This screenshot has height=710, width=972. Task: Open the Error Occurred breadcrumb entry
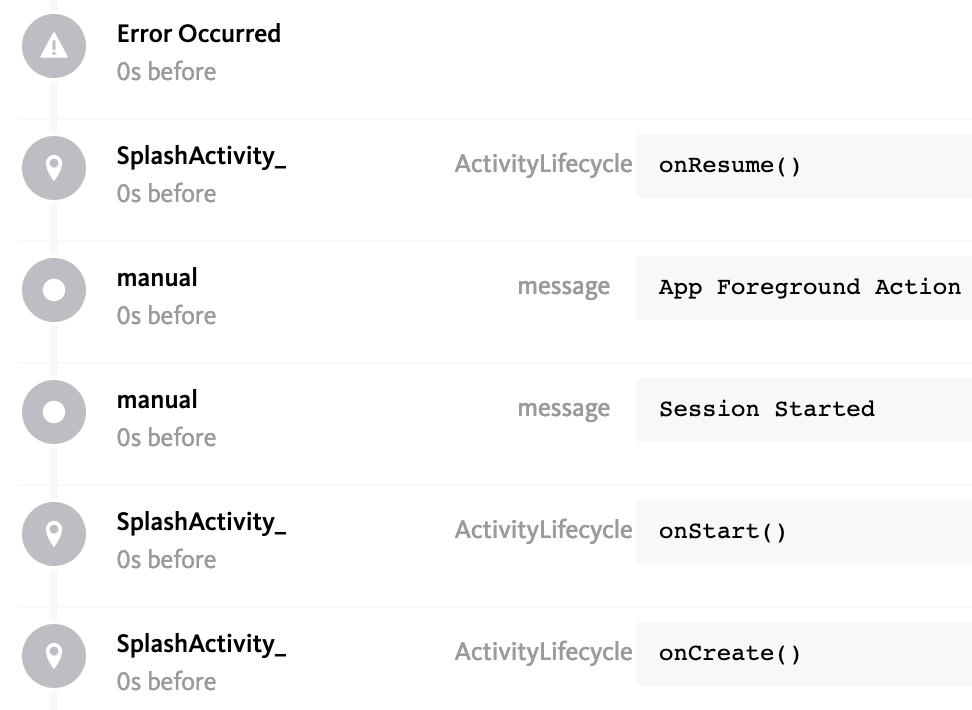[198, 33]
